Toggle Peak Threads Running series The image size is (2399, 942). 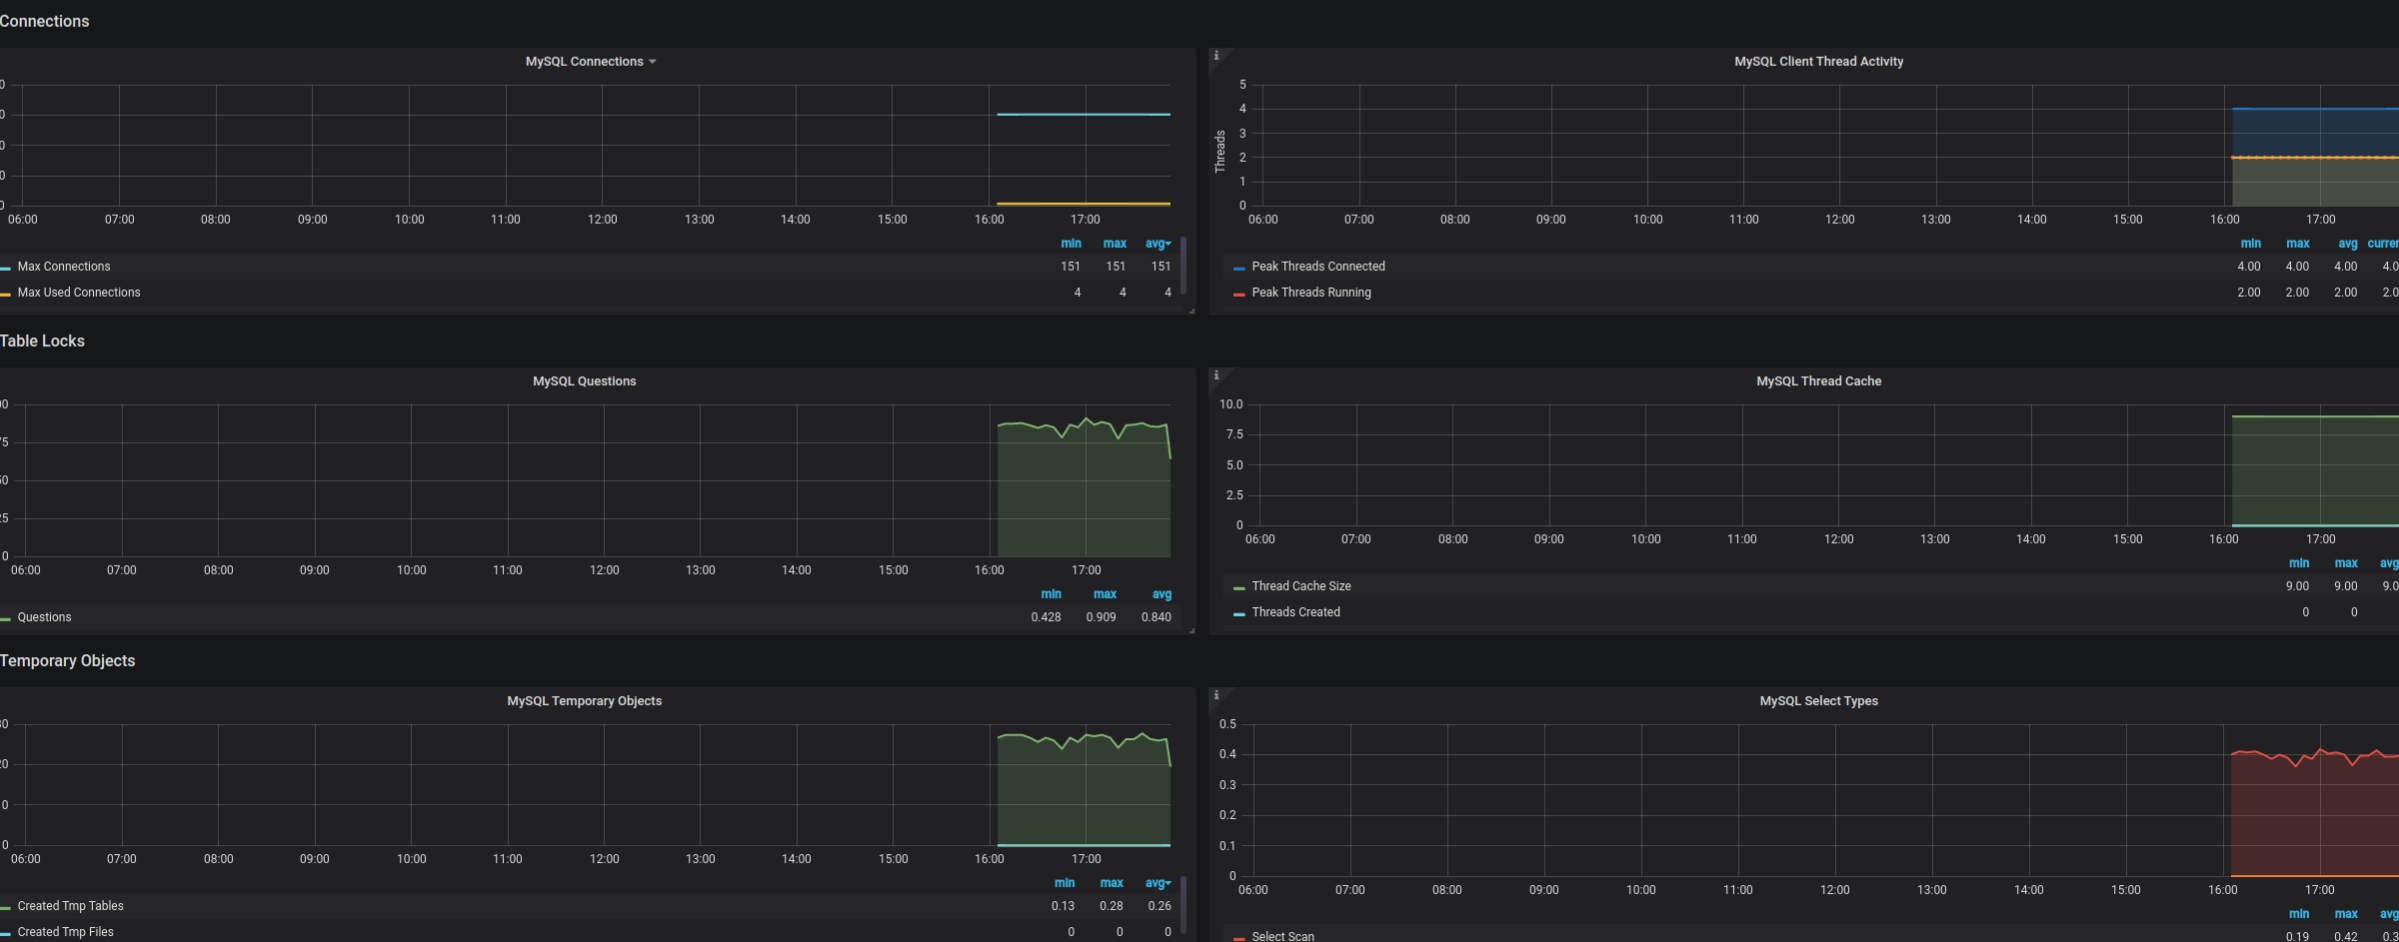(x=1311, y=293)
